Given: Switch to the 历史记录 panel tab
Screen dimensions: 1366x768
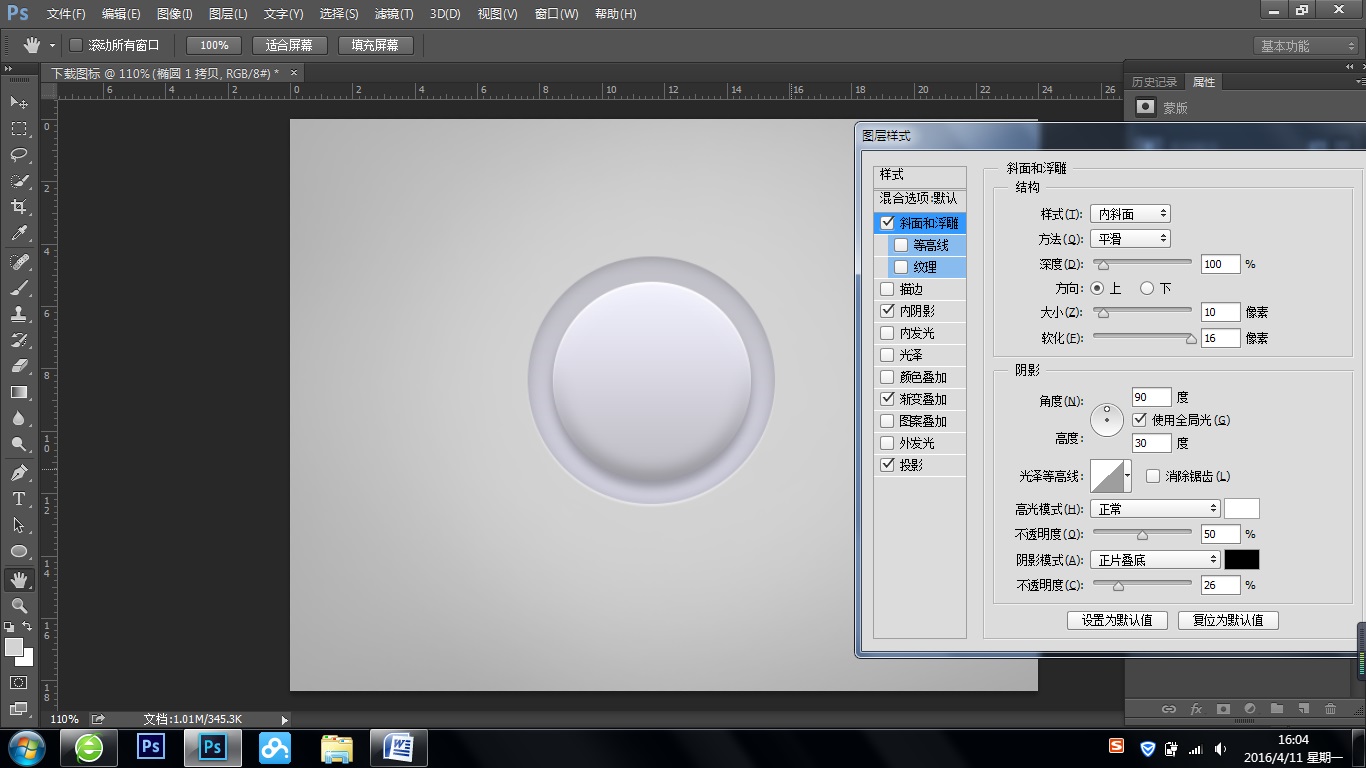Looking at the screenshot, I should click(1154, 82).
